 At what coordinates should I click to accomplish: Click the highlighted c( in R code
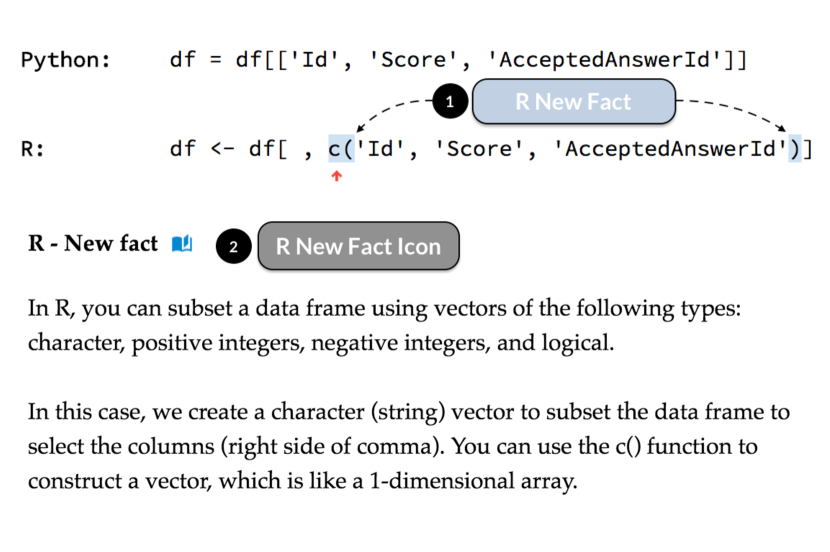[342, 150]
